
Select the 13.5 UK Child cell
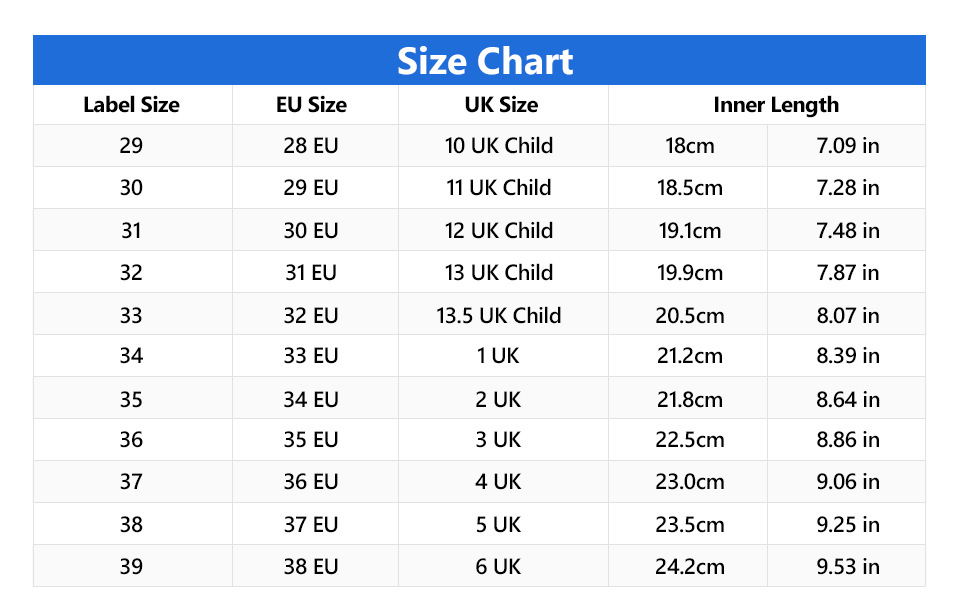499,316
